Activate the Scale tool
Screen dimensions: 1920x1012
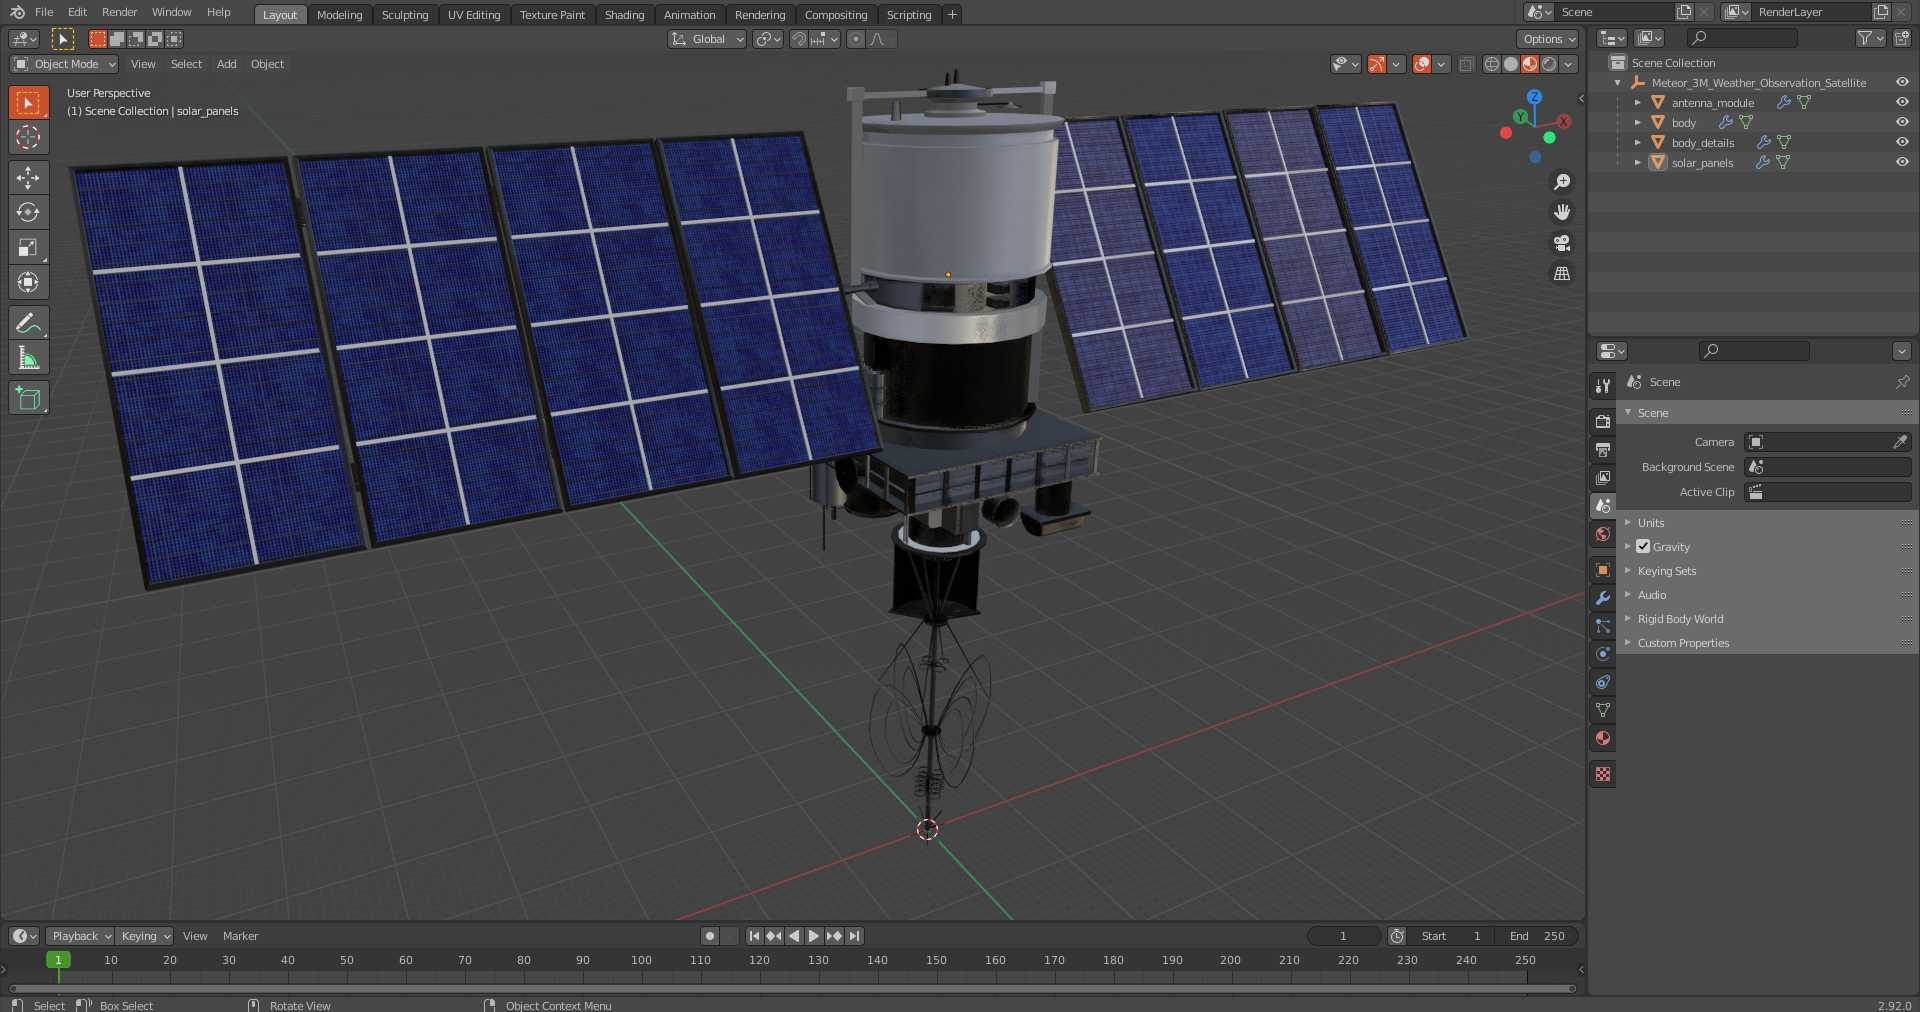[x=28, y=247]
